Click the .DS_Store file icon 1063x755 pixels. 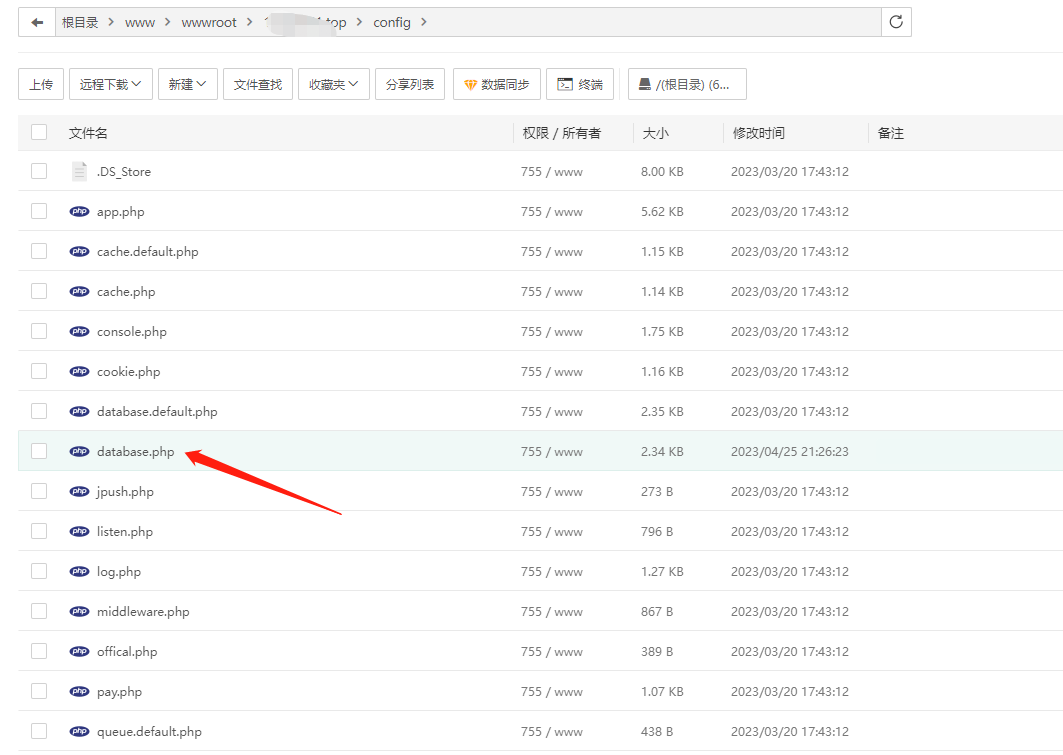coord(79,171)
